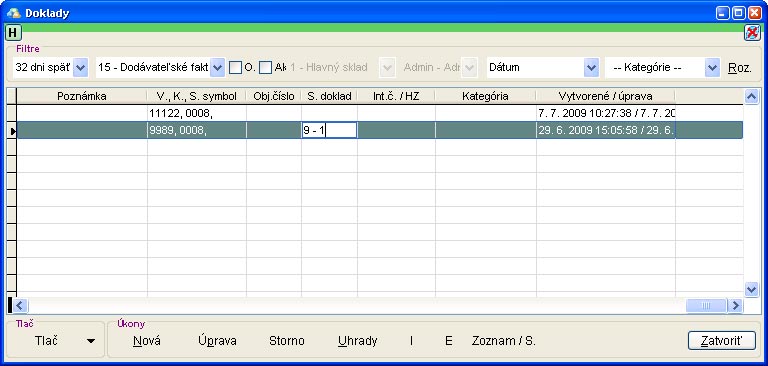768x366 pixels.
Task: Click the vertical scrollbar down arrow
Action: (751, 290)
